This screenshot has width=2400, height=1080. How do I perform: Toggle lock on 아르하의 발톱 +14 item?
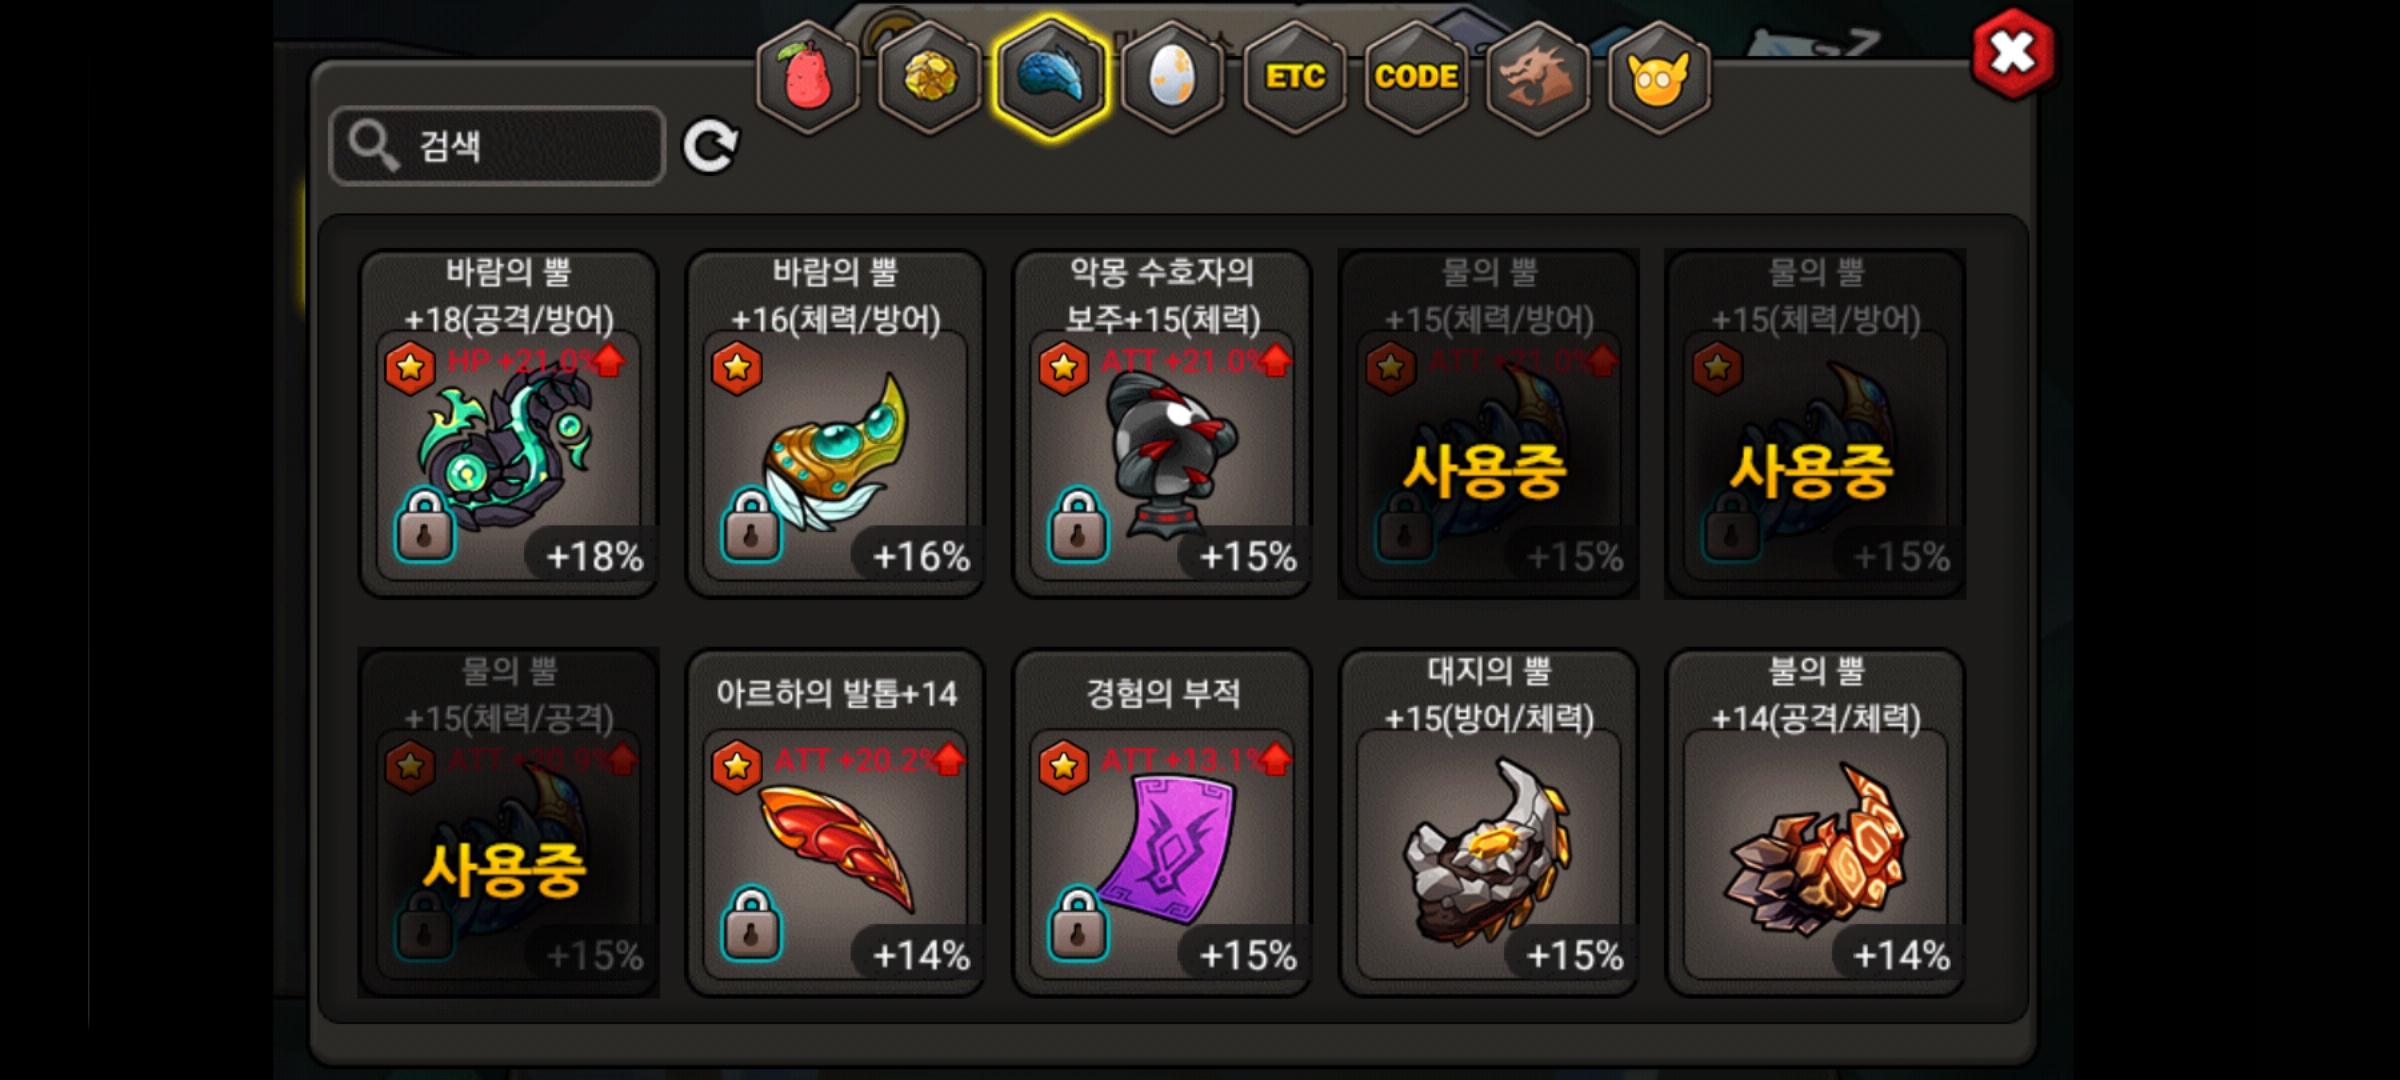[x=751, y=924]
